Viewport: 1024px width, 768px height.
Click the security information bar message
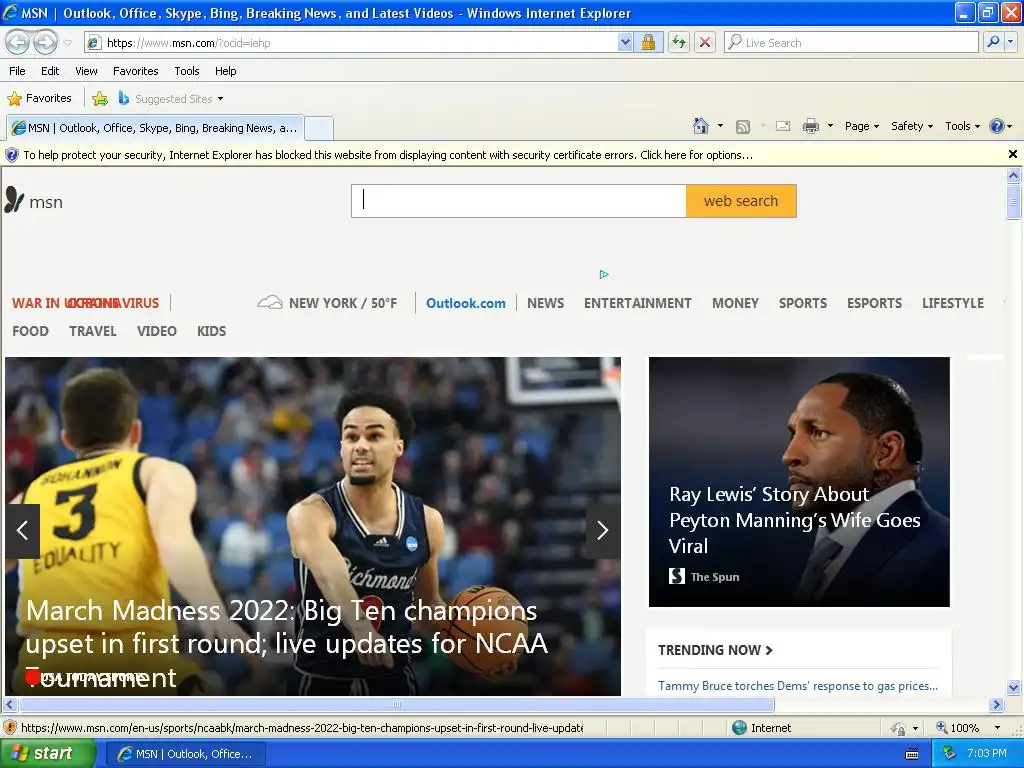[388, 155]
